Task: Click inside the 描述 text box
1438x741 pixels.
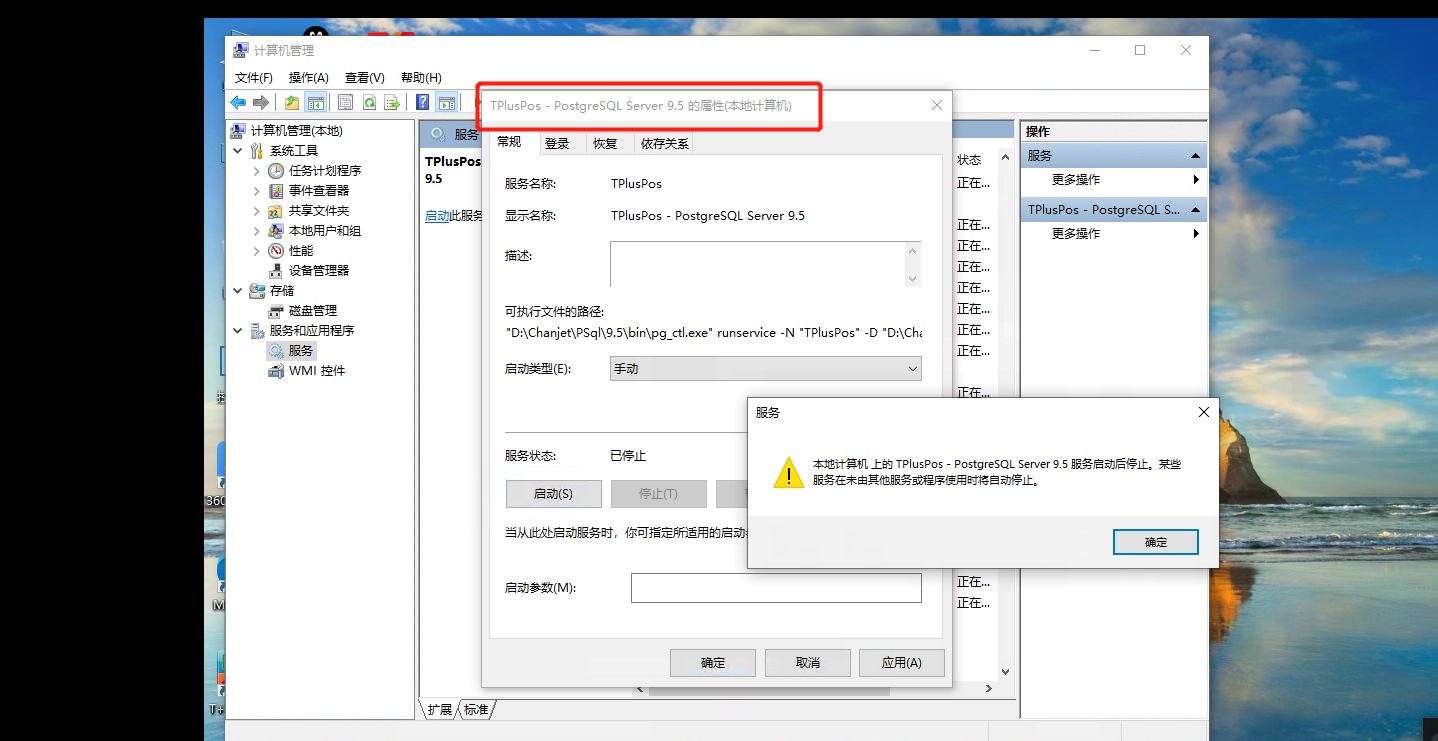Action: (757, 264)
